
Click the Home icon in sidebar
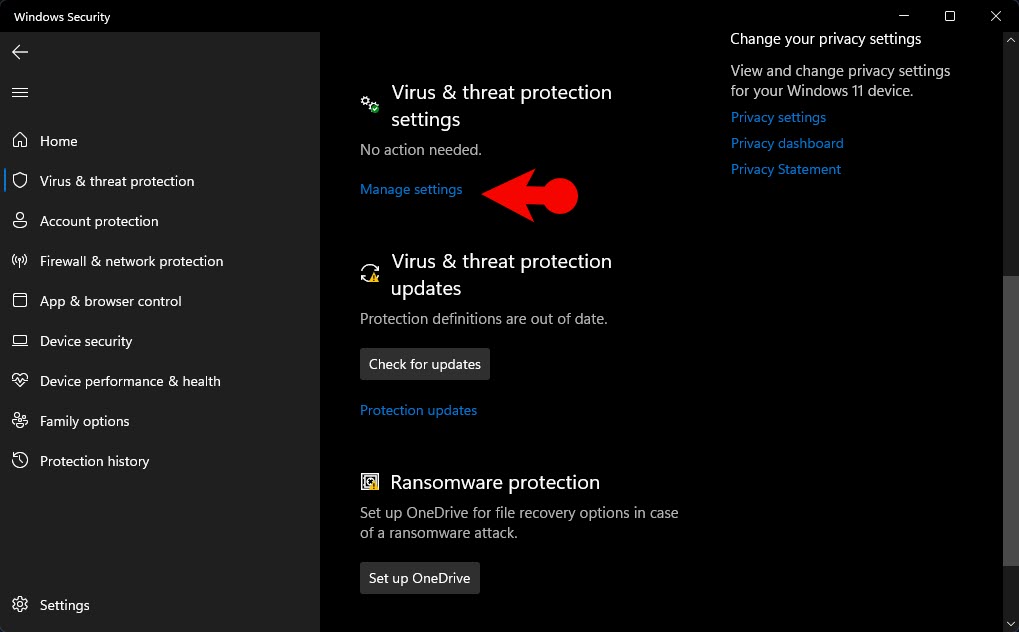(x=20, y=141)
